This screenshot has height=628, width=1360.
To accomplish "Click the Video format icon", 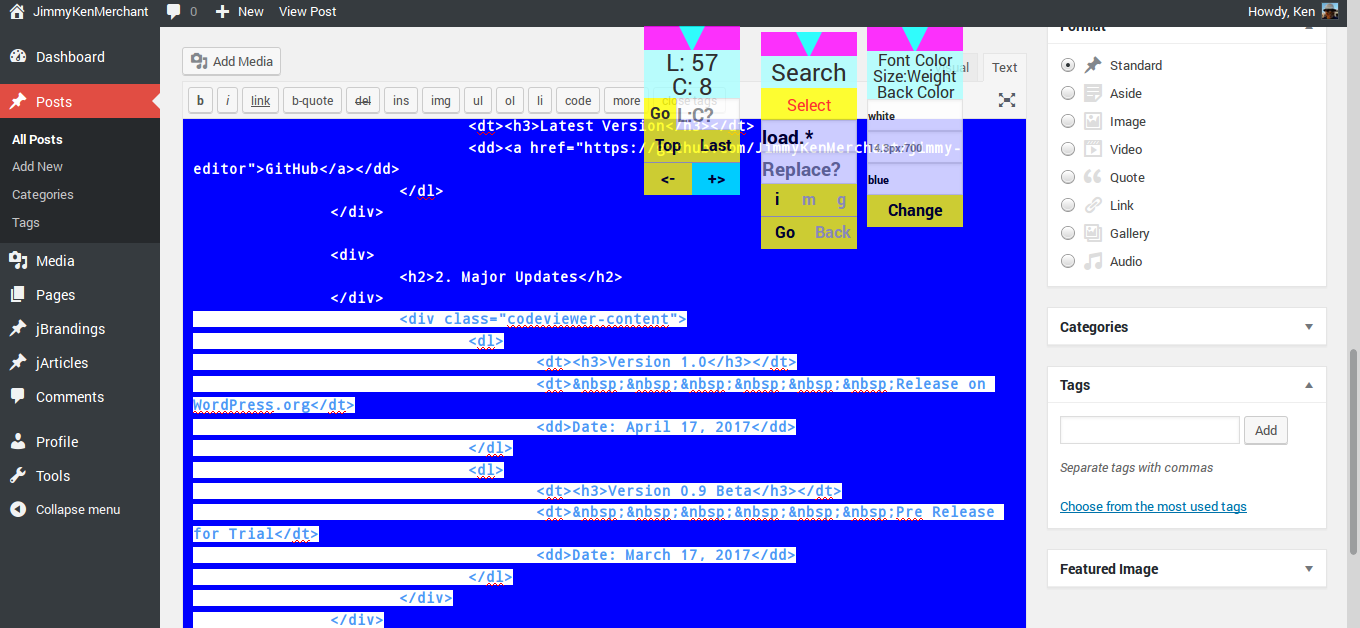I will click(1093, 149).
